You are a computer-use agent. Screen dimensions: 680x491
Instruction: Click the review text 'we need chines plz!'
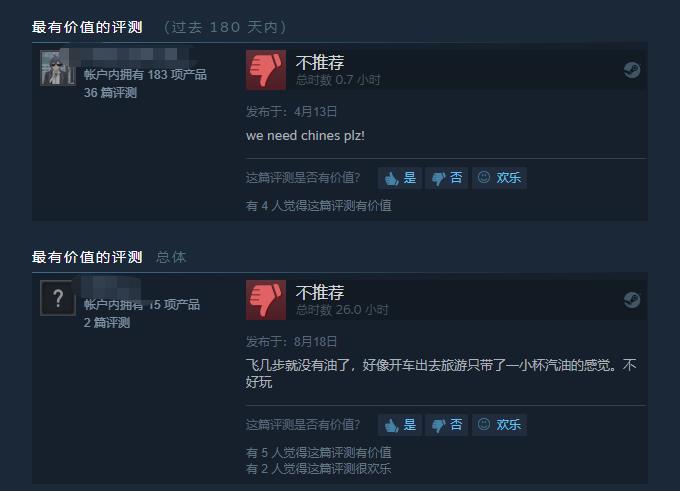pyautogui.click(x=305, y=136)
